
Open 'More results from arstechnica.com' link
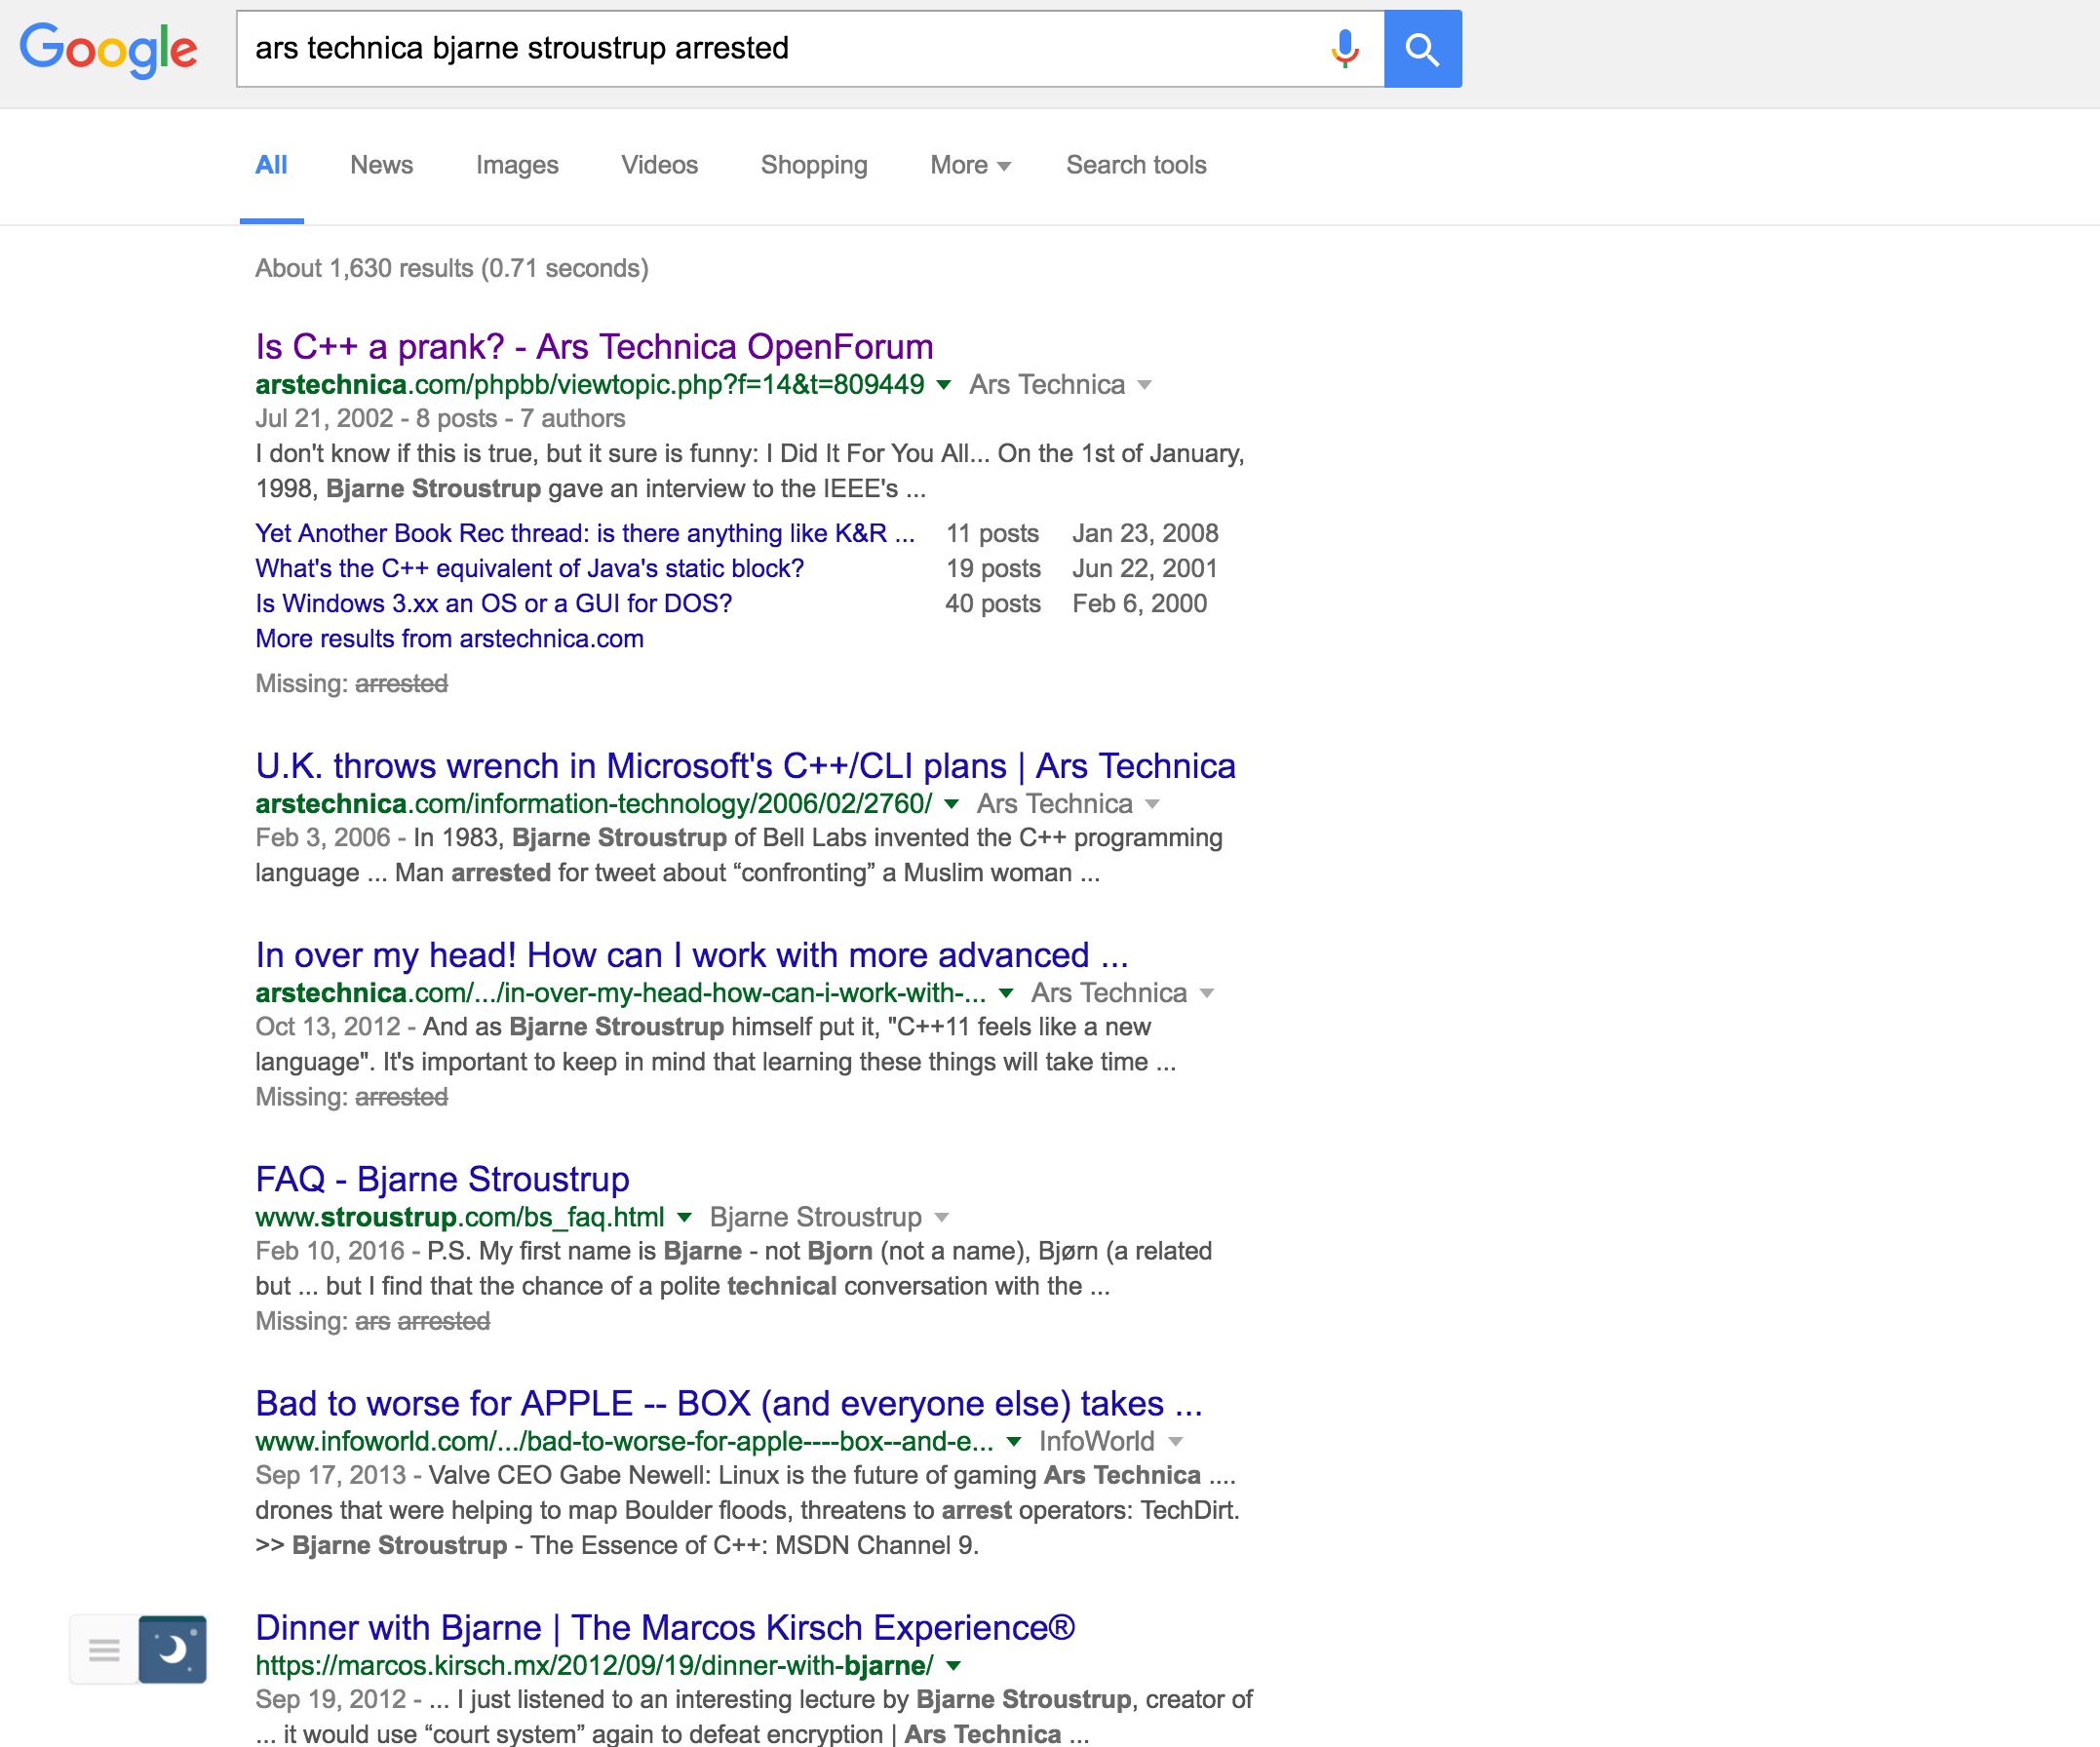[x=449, y=638]
